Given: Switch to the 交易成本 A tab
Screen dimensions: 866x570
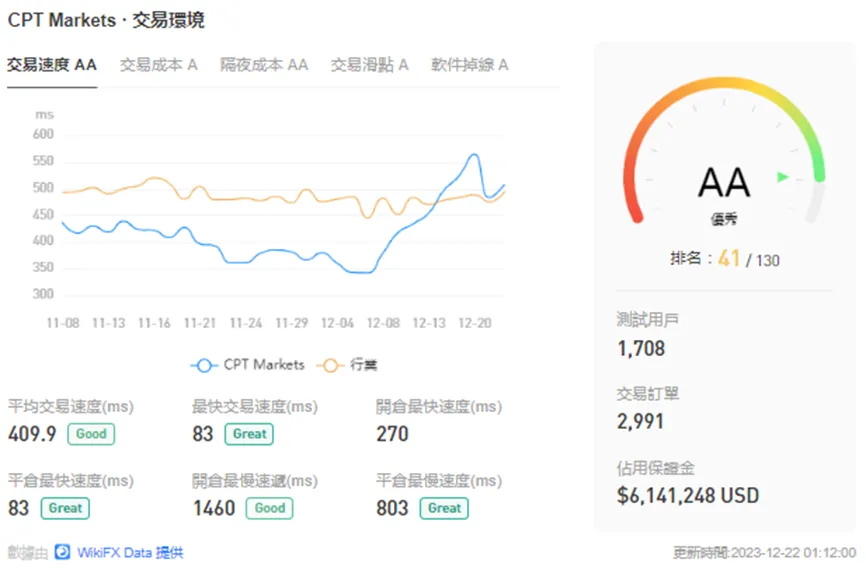Looking at the screenshot, I should 159,65.
